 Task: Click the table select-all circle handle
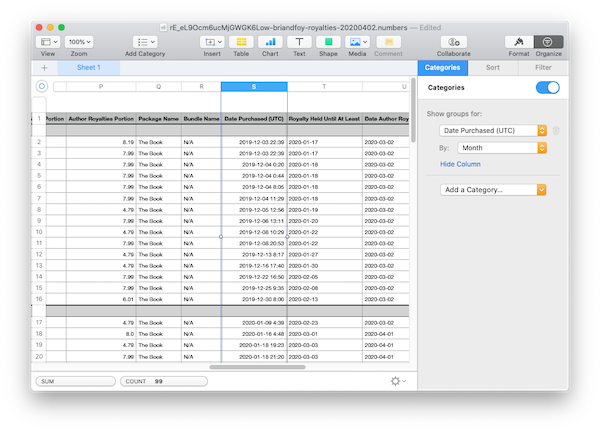42,86
